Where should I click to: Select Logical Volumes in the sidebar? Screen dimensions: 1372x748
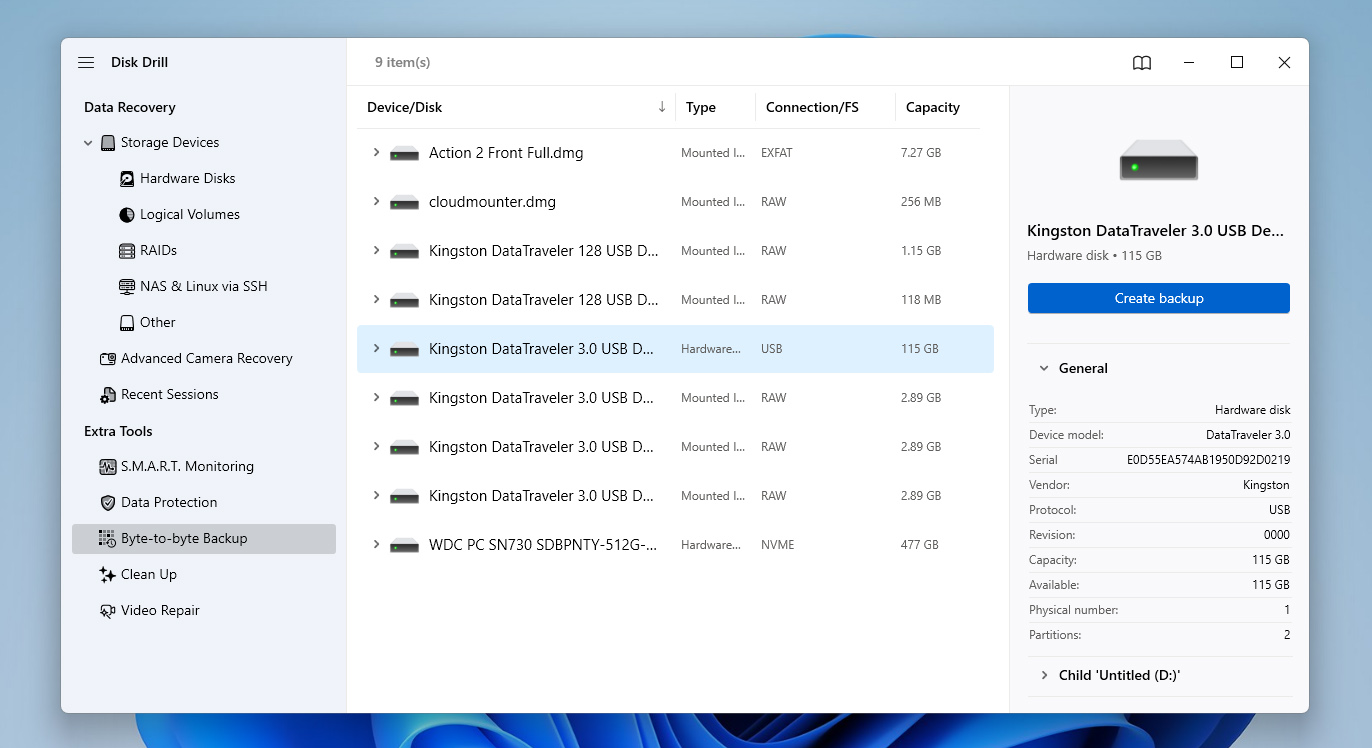tap(190, 214)
